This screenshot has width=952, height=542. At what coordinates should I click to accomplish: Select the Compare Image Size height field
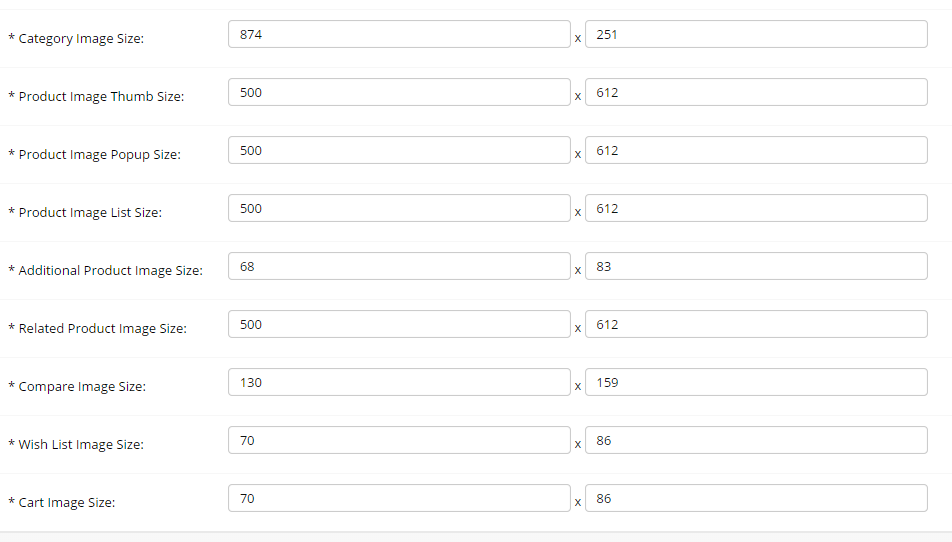tap(756, 383)
